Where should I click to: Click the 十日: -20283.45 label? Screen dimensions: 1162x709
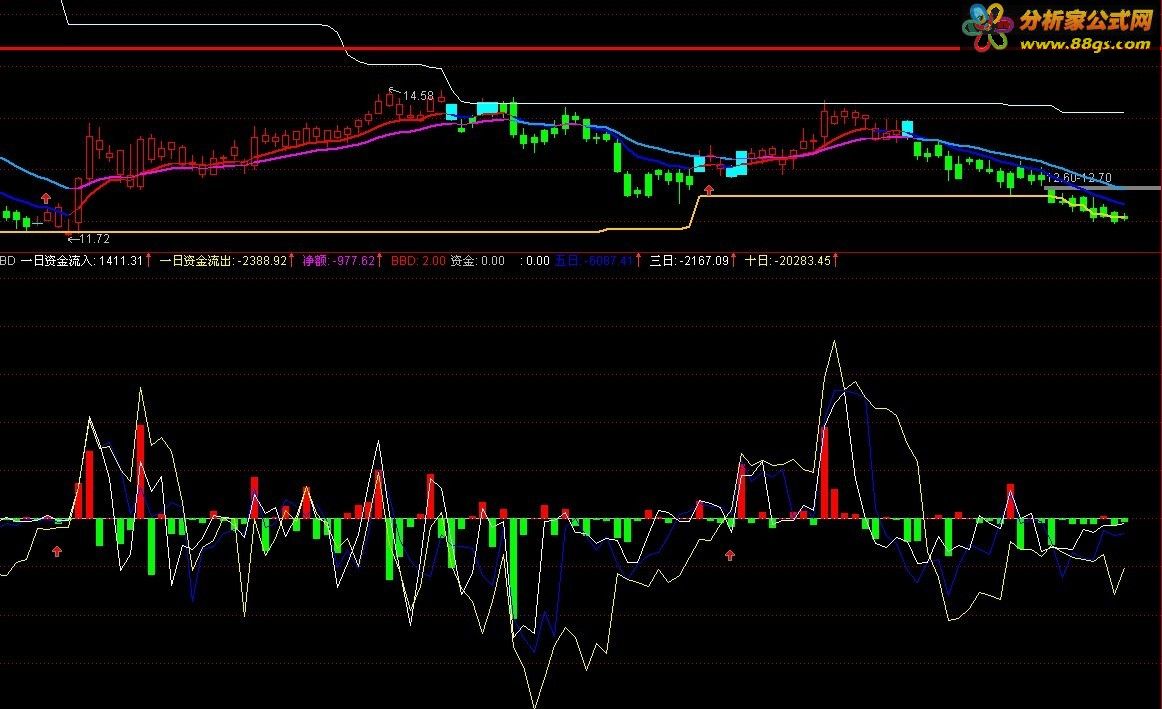(x=787, y=261)
